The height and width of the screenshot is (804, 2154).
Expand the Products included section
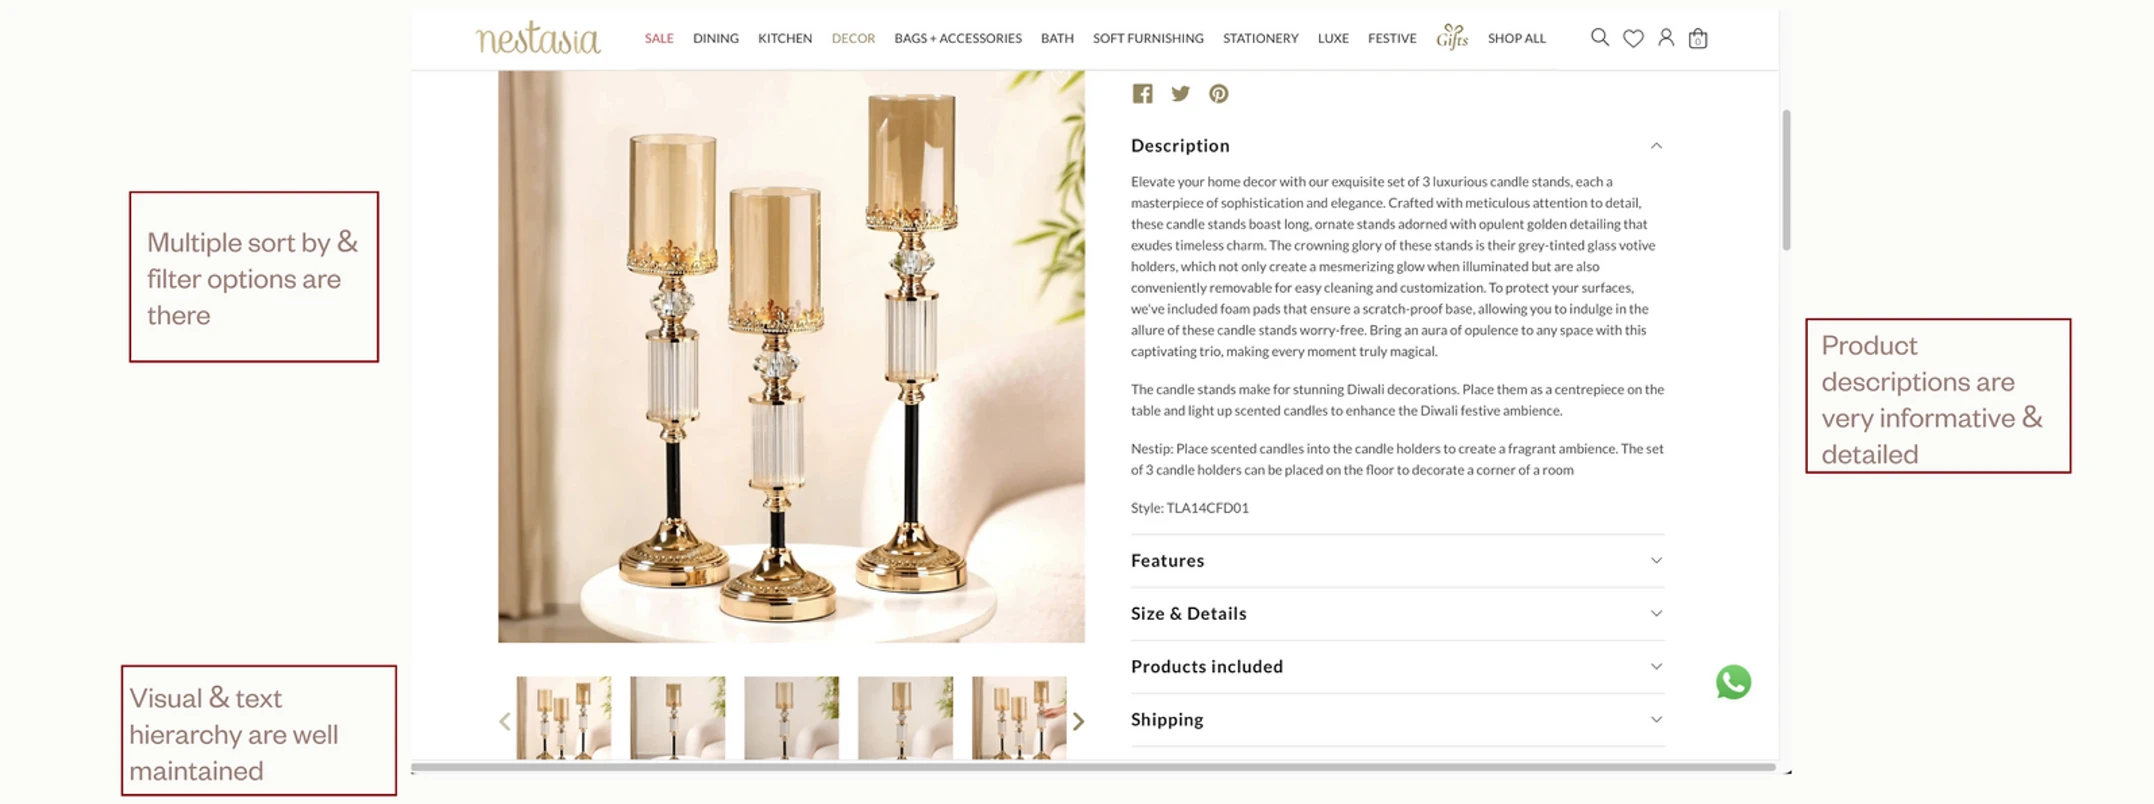tap(1397, 667)
